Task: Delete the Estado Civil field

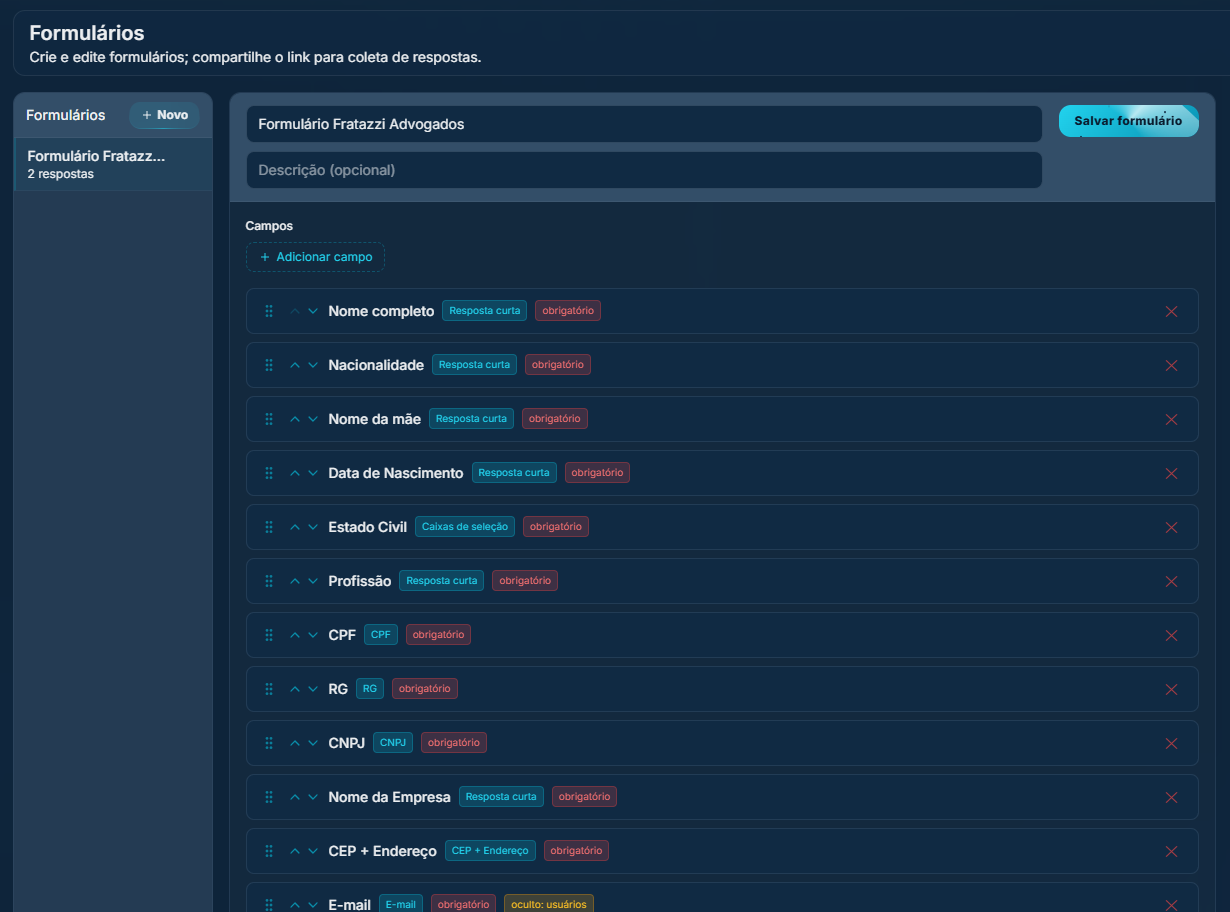Action: coord(1172,527)
